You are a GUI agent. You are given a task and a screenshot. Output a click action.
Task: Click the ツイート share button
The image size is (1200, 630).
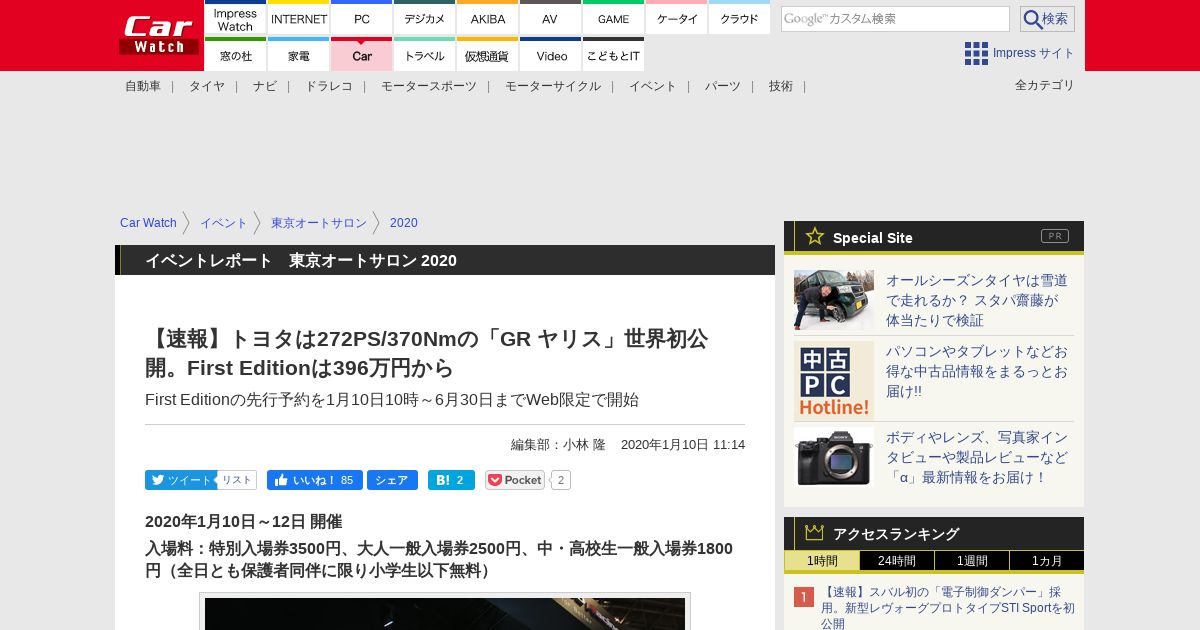click(180, 480)
